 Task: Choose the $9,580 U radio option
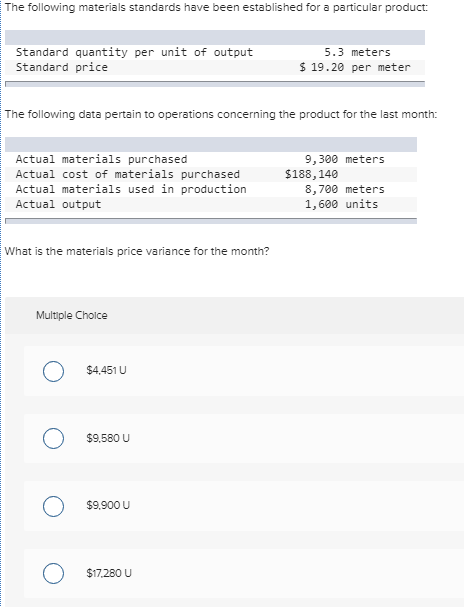(x=53, y=438)
